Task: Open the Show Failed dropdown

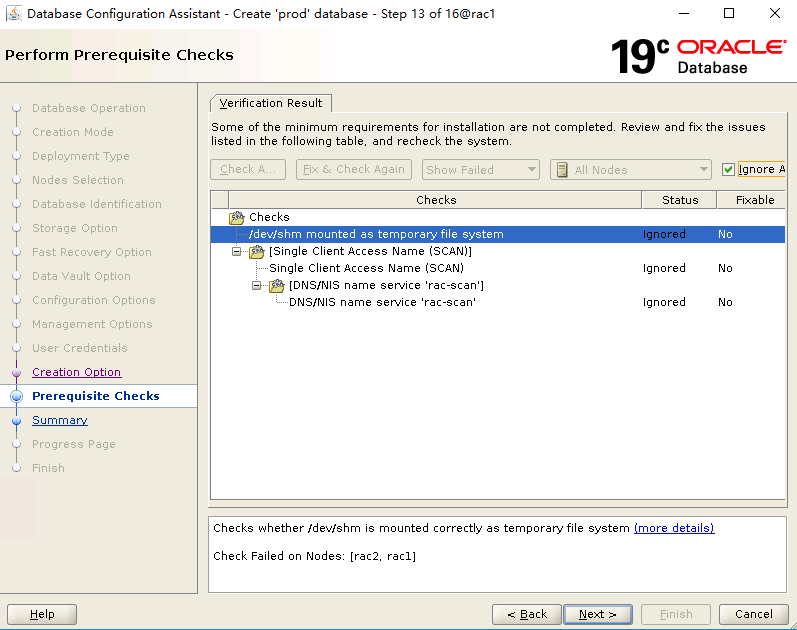Action: point(481,169)
